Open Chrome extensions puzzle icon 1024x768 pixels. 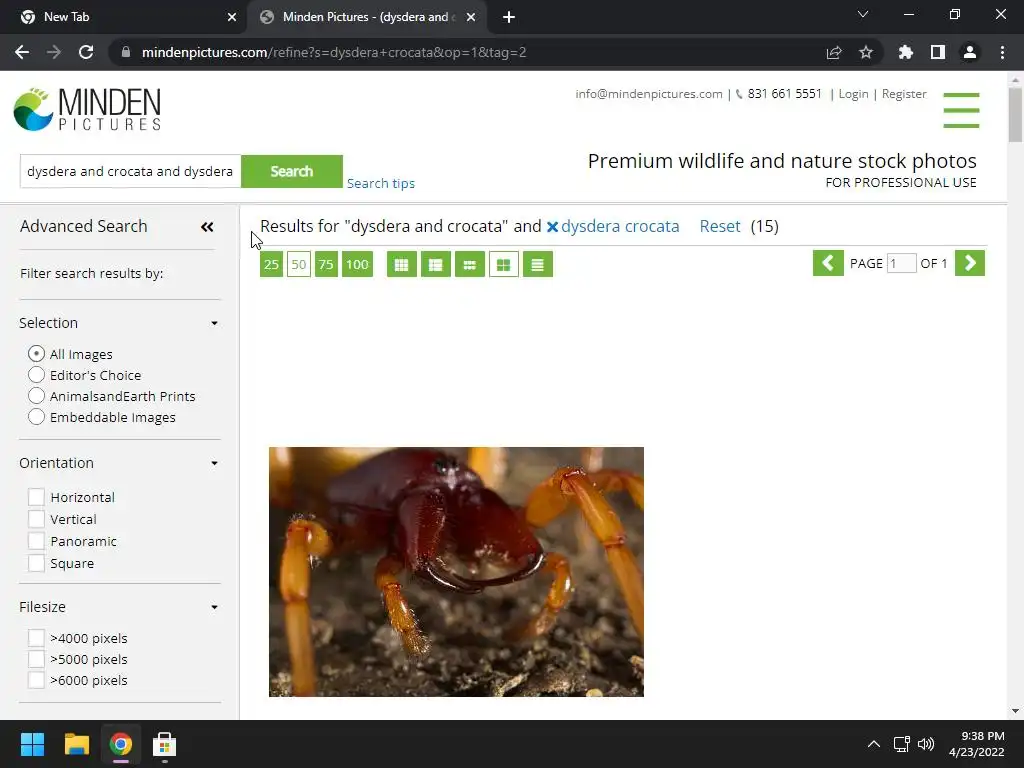pos(906,52)
